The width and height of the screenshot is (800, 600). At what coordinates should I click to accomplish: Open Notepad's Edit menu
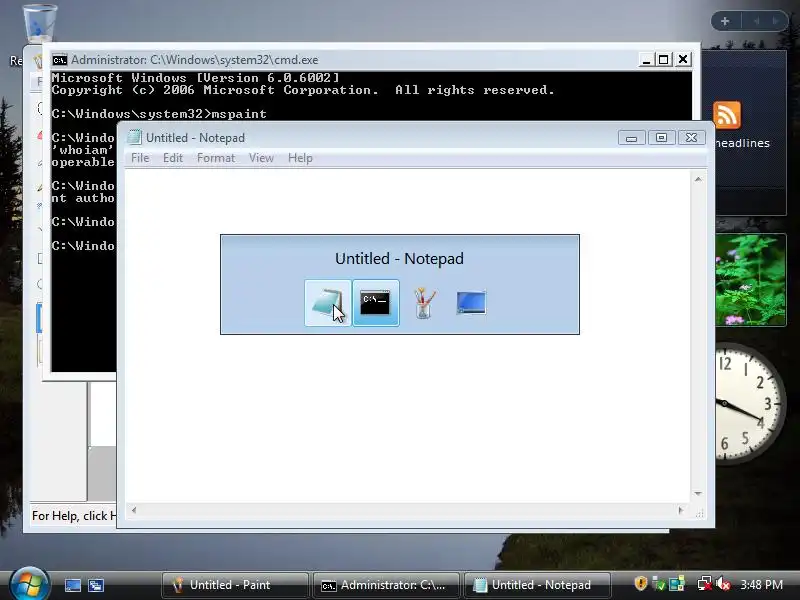172,158
